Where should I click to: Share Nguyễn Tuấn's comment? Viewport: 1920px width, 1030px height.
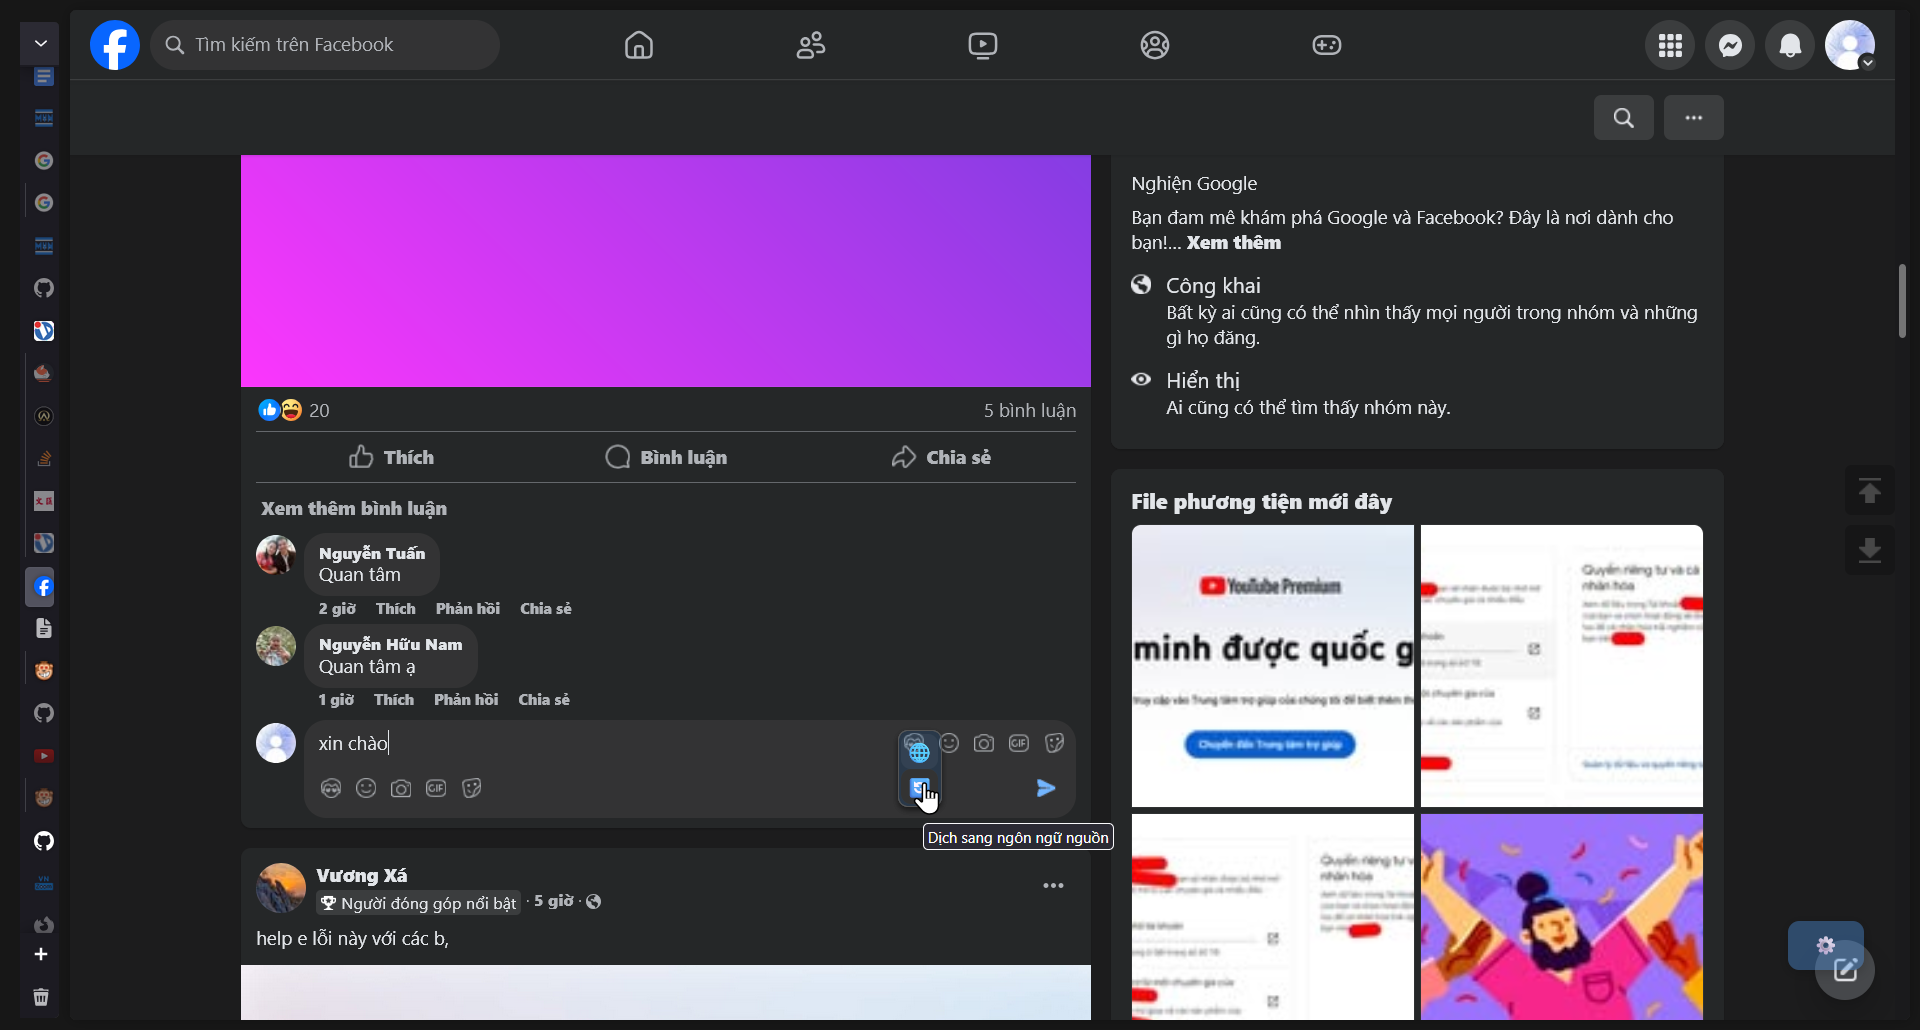pos(546,609)
